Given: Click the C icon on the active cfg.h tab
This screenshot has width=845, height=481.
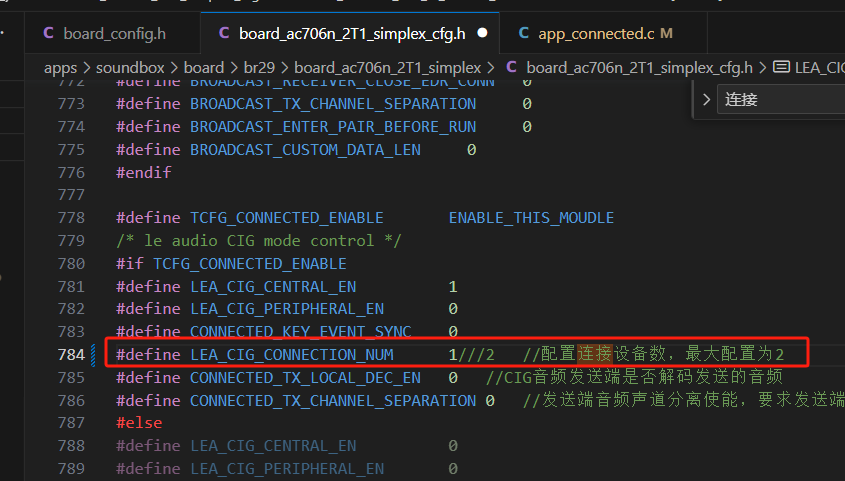Looking at the screenshot, I should pyautogui.click(x=224, y=33).
